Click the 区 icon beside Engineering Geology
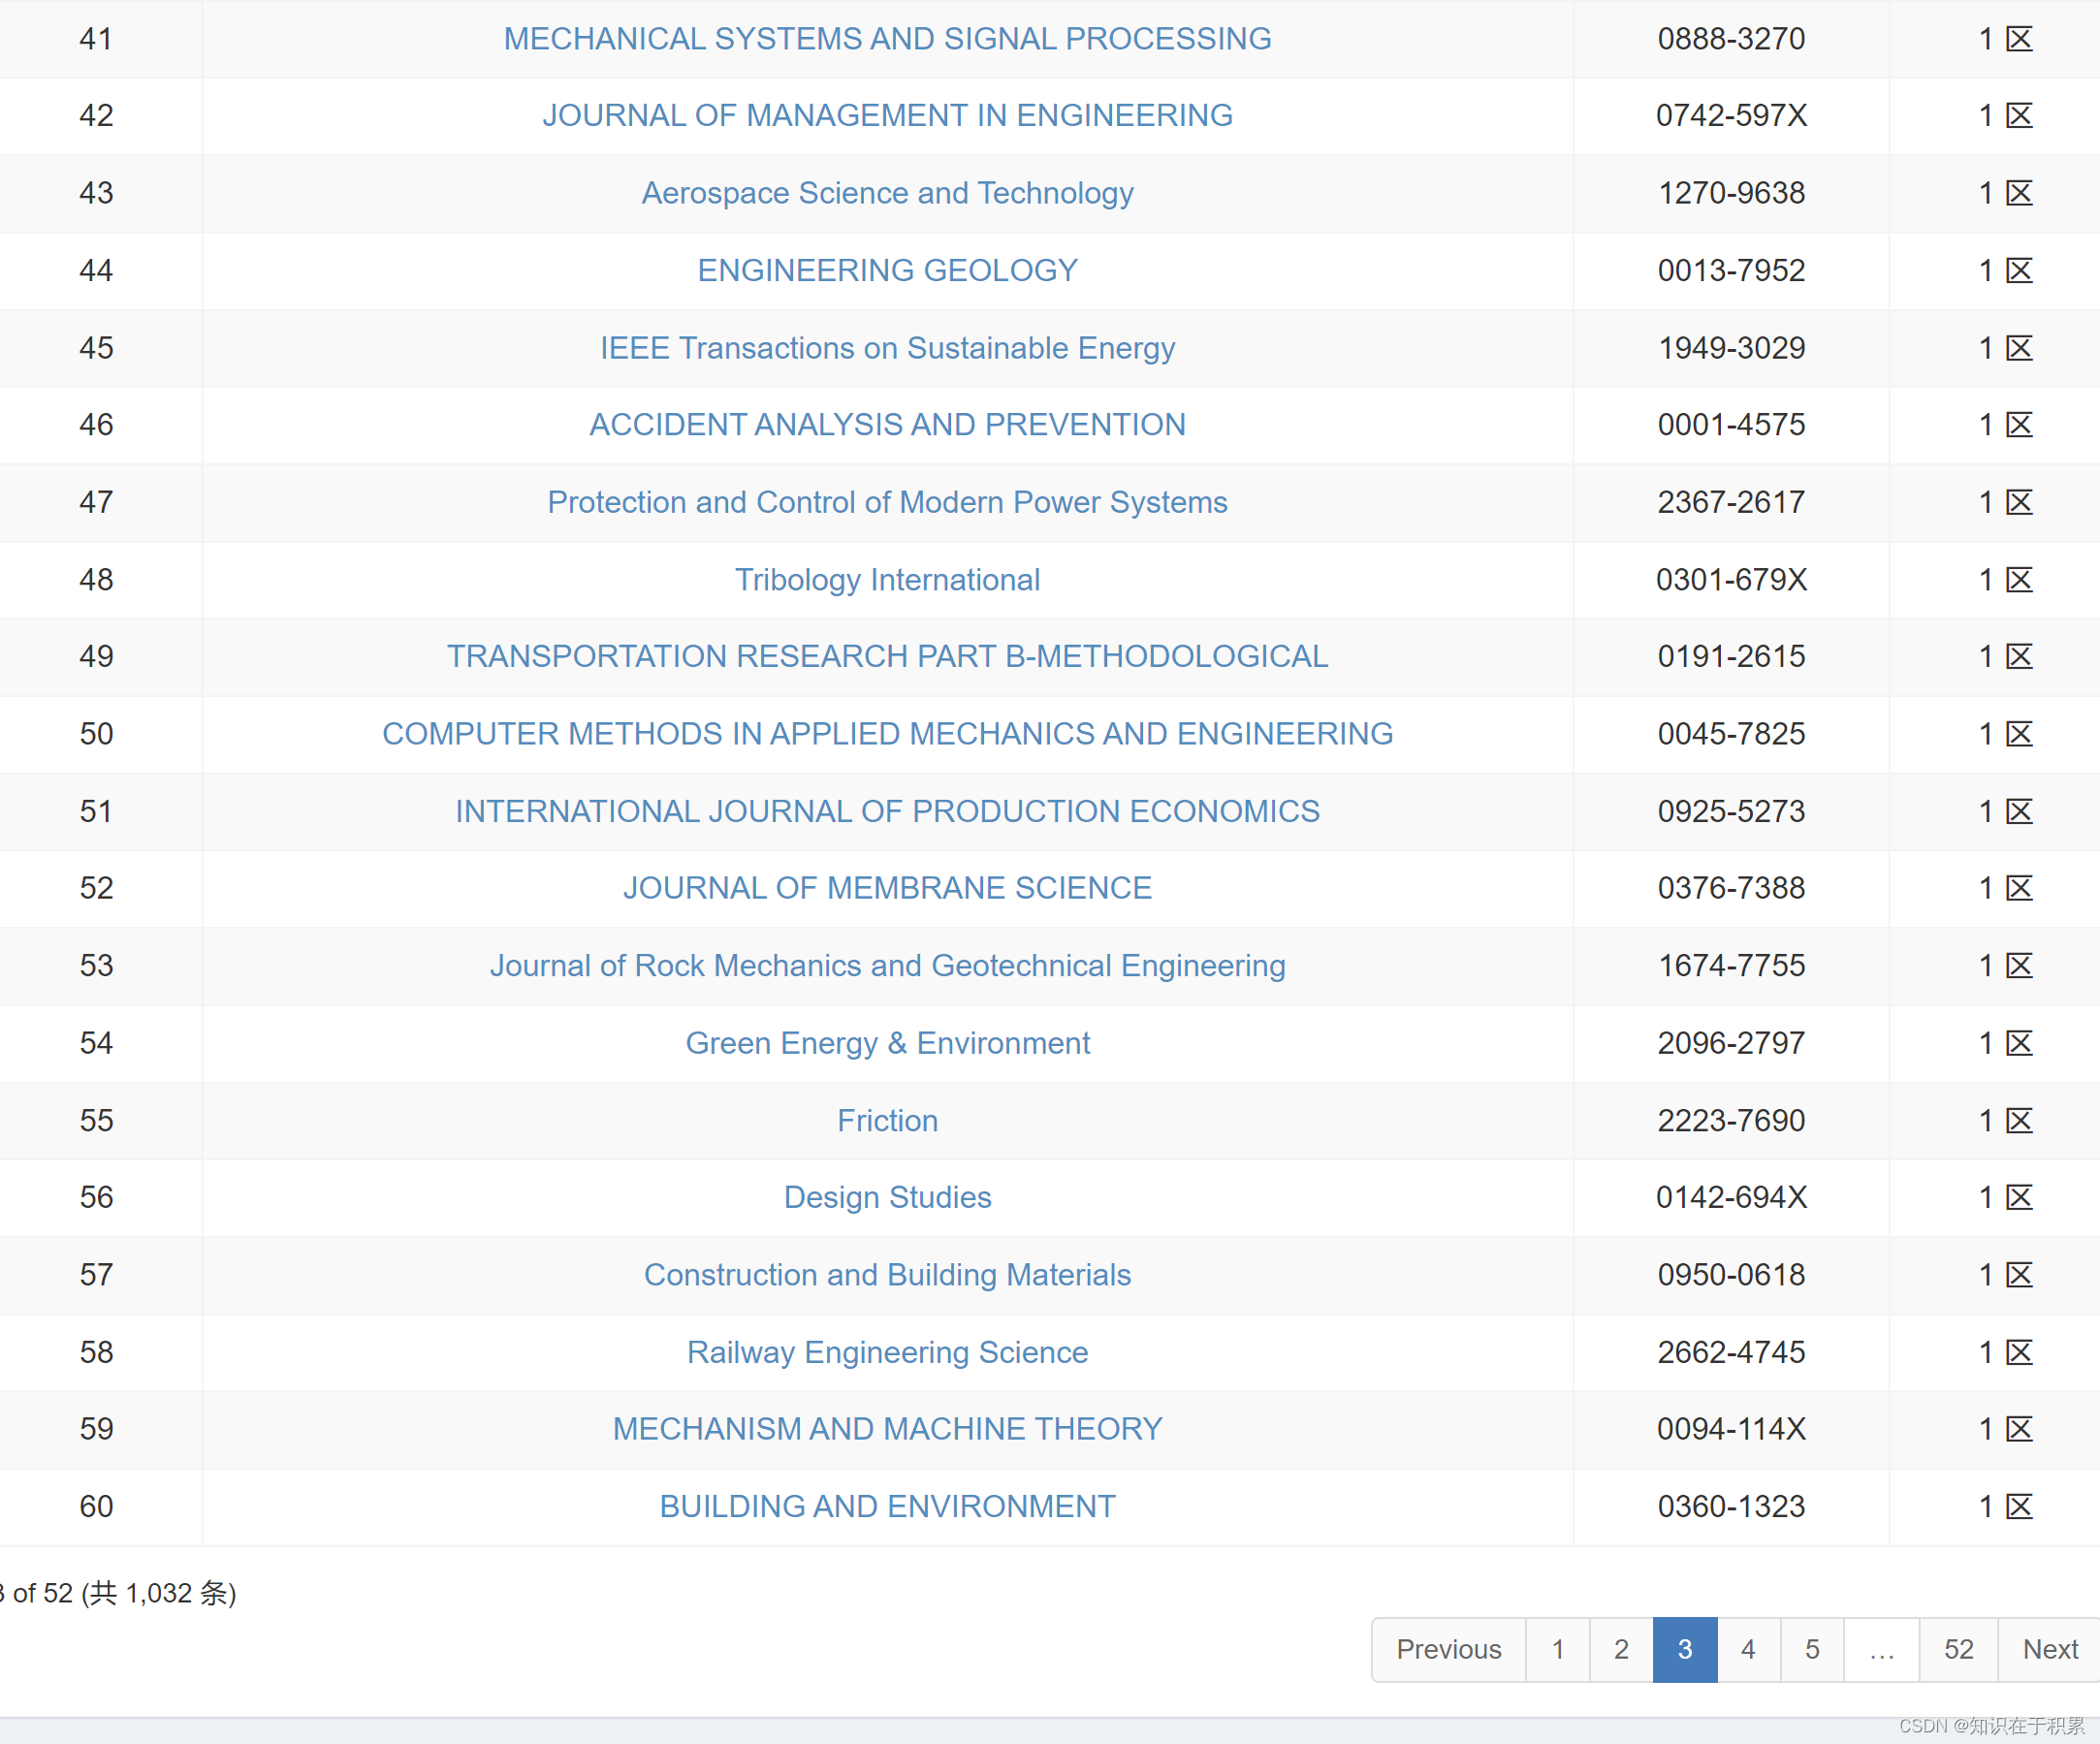This screenshot has height=1744, width=2100. click(2019, 270)
